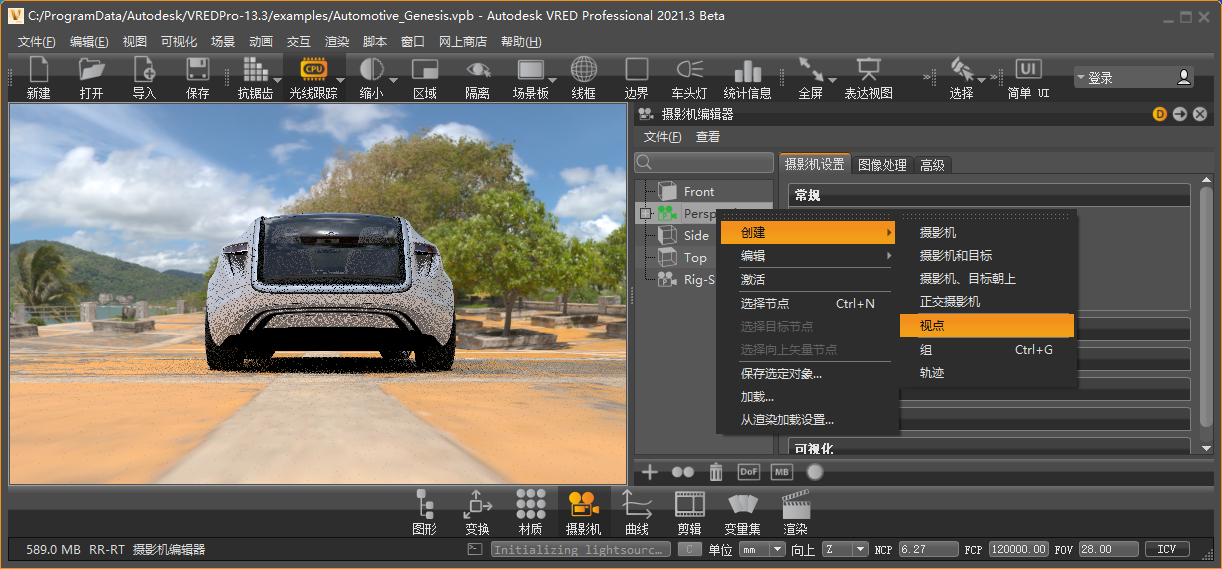Open the 可视化 menu
This screenshot has height=569, width=1222.
pos(179,42)
